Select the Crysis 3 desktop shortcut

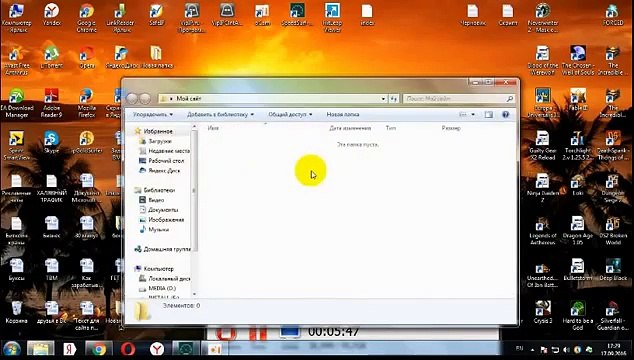click(x=543, y=312)
